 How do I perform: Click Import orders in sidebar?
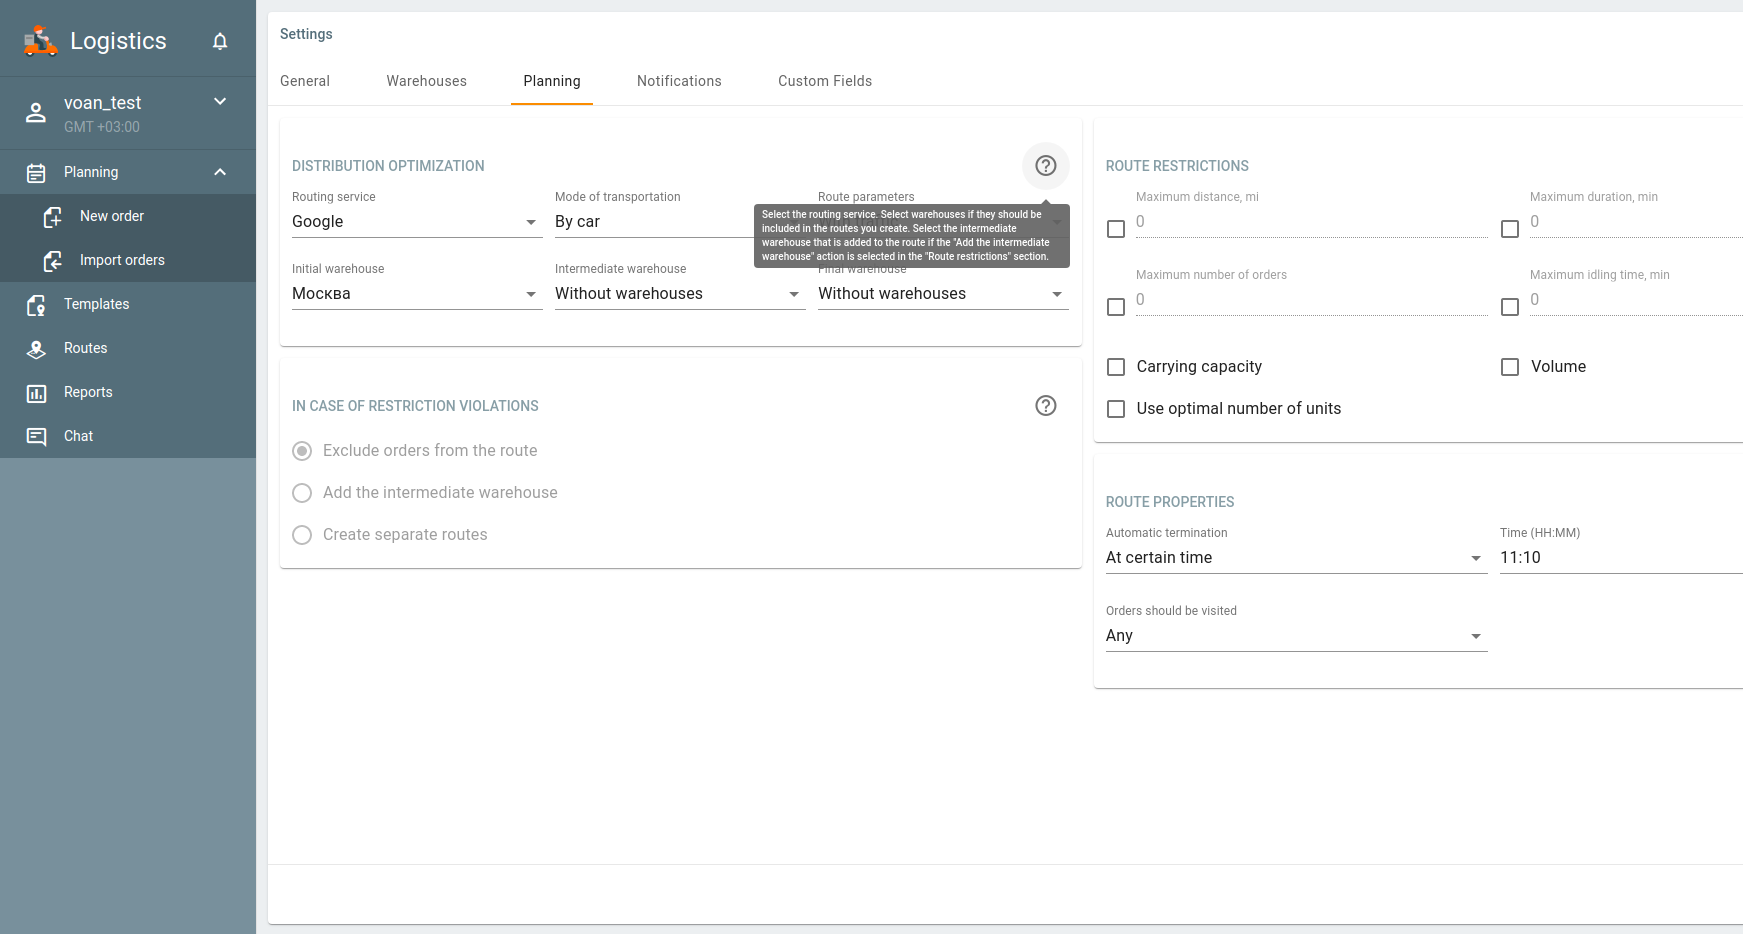122,260
